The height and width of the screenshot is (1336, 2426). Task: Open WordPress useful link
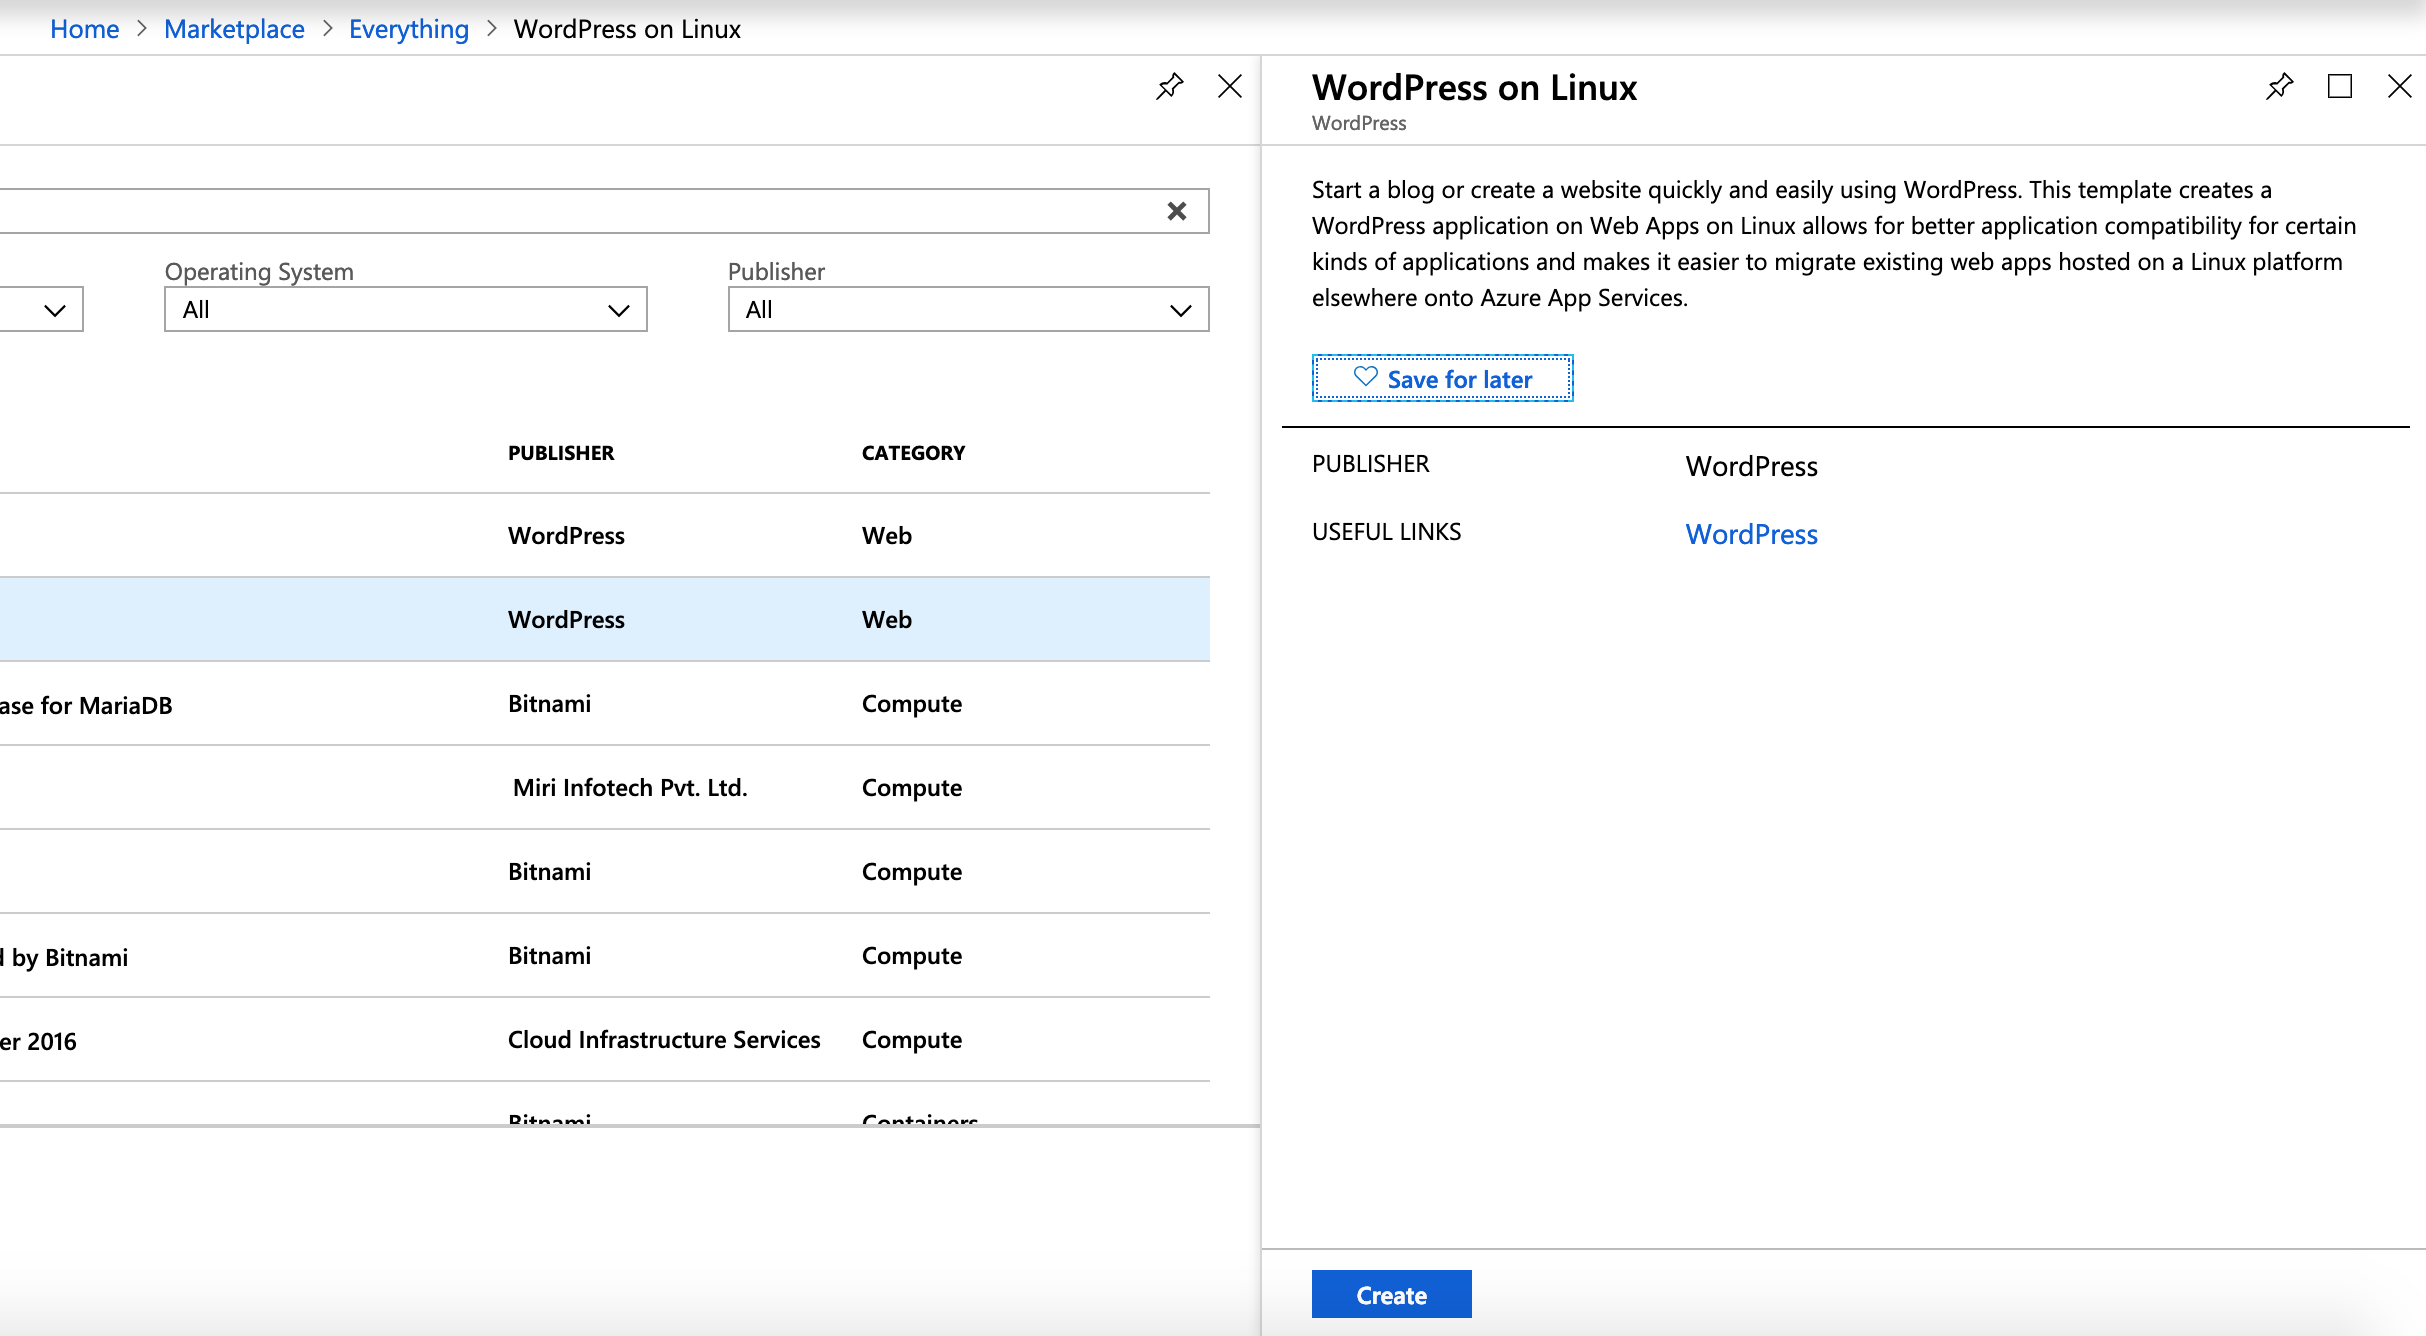point(1751,534)
